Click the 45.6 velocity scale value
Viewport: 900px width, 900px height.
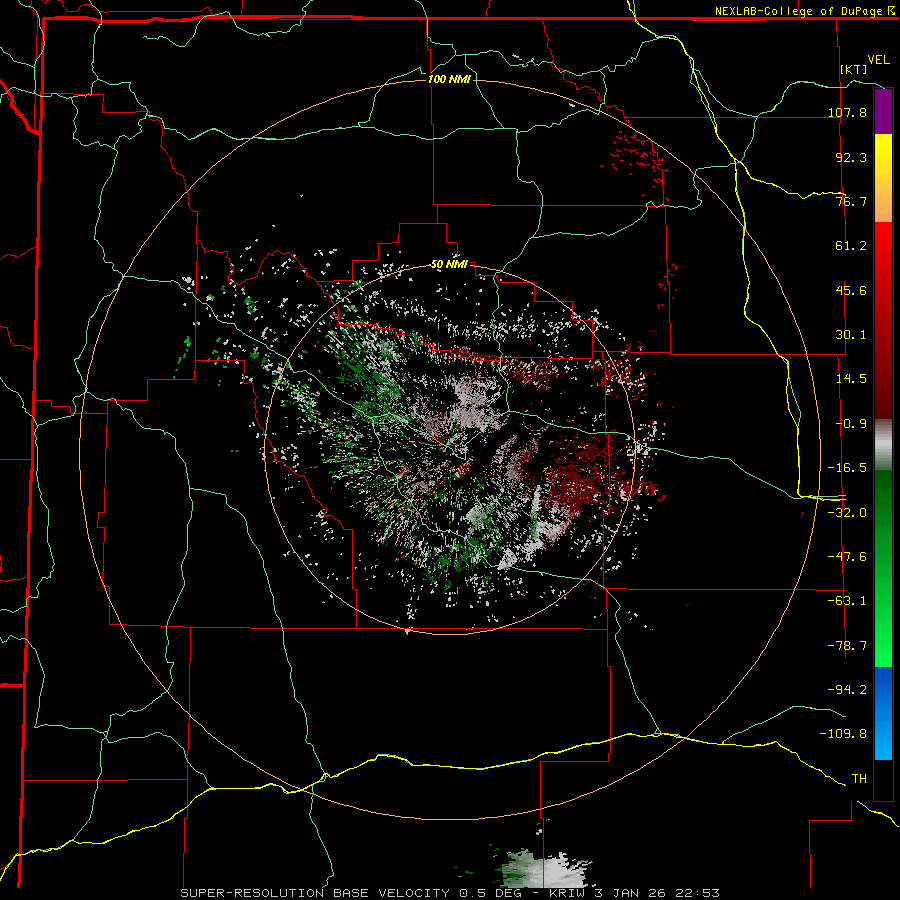[851, 290]
